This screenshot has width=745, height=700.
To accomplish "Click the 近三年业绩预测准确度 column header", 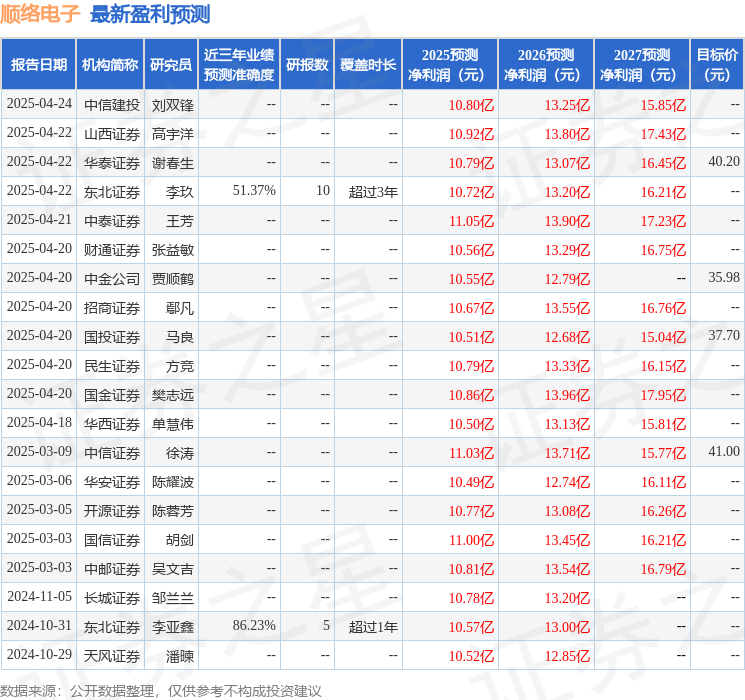I will (239, 65).
